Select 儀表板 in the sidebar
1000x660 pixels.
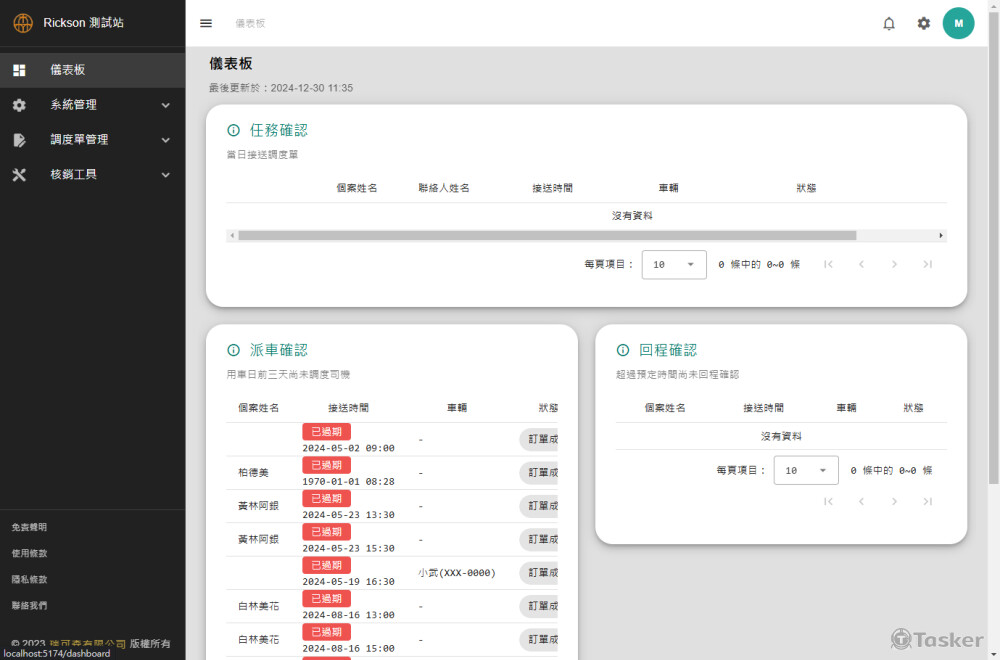(68, 70)
